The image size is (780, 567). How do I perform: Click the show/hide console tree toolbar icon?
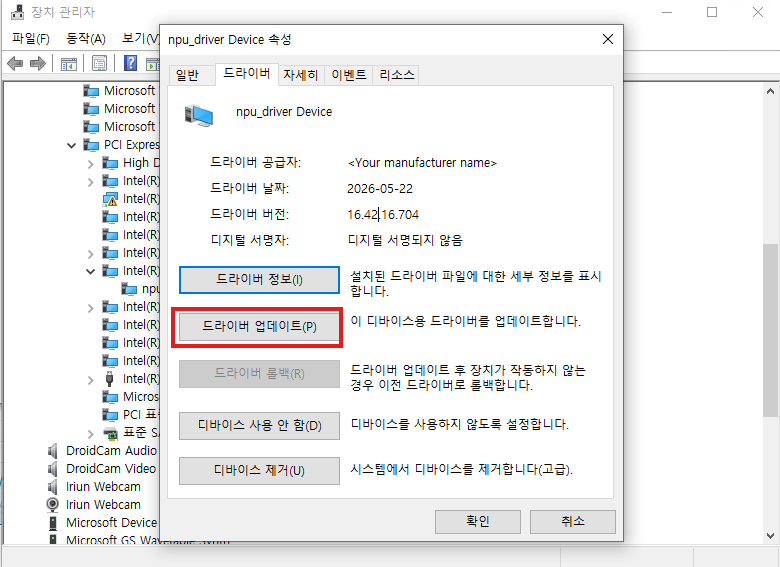(x=69, y=64)
